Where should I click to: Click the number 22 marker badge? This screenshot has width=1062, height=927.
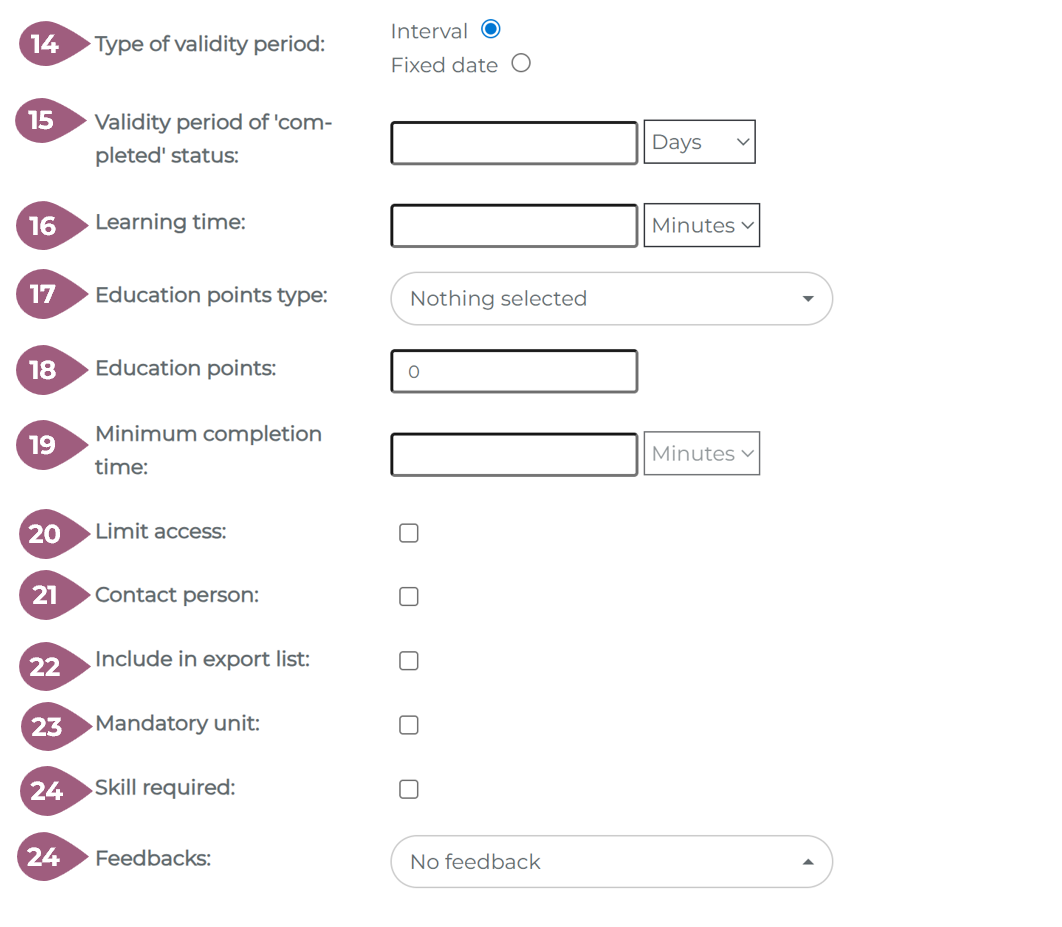(45, 667)
